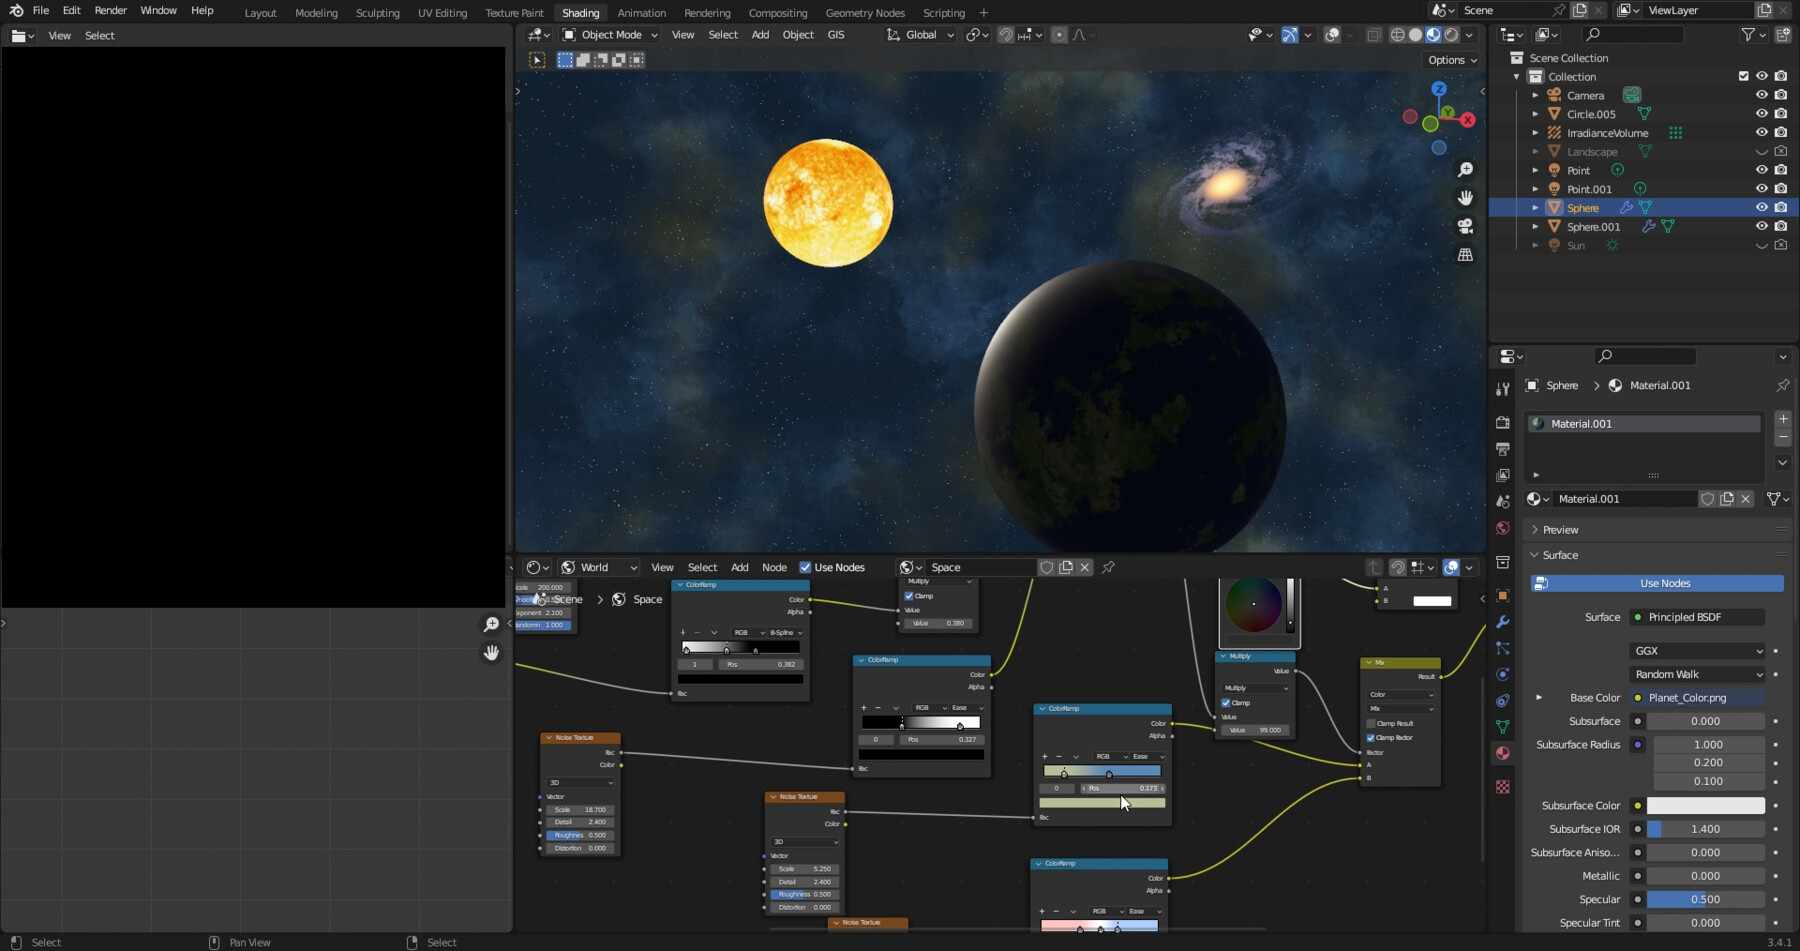Switch to the Shading workspace tab
The image size is (1800, 951).
[580, 13]
